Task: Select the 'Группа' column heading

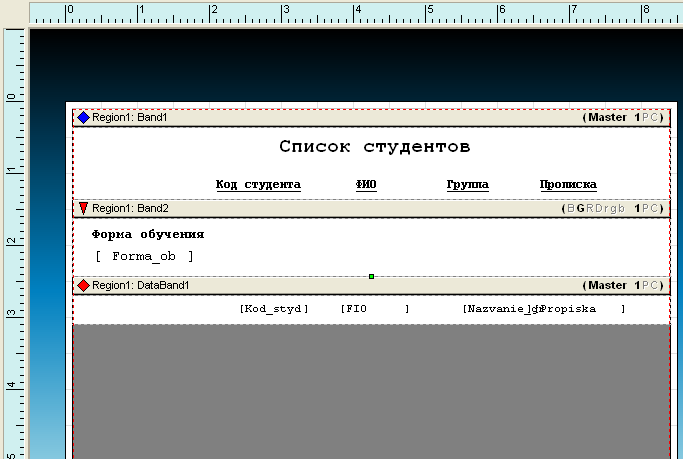Action: point(467,185)
